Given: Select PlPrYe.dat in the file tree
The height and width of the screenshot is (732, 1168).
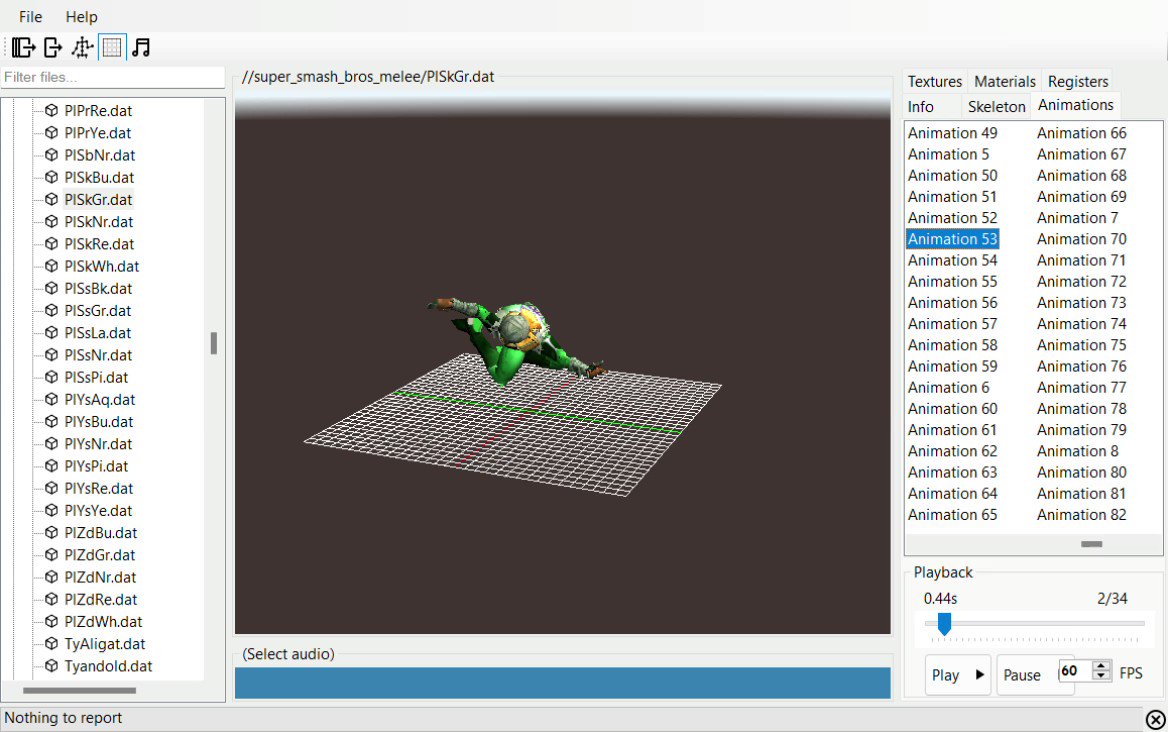Looking at the screenshot, I should [x=98, y=133].
